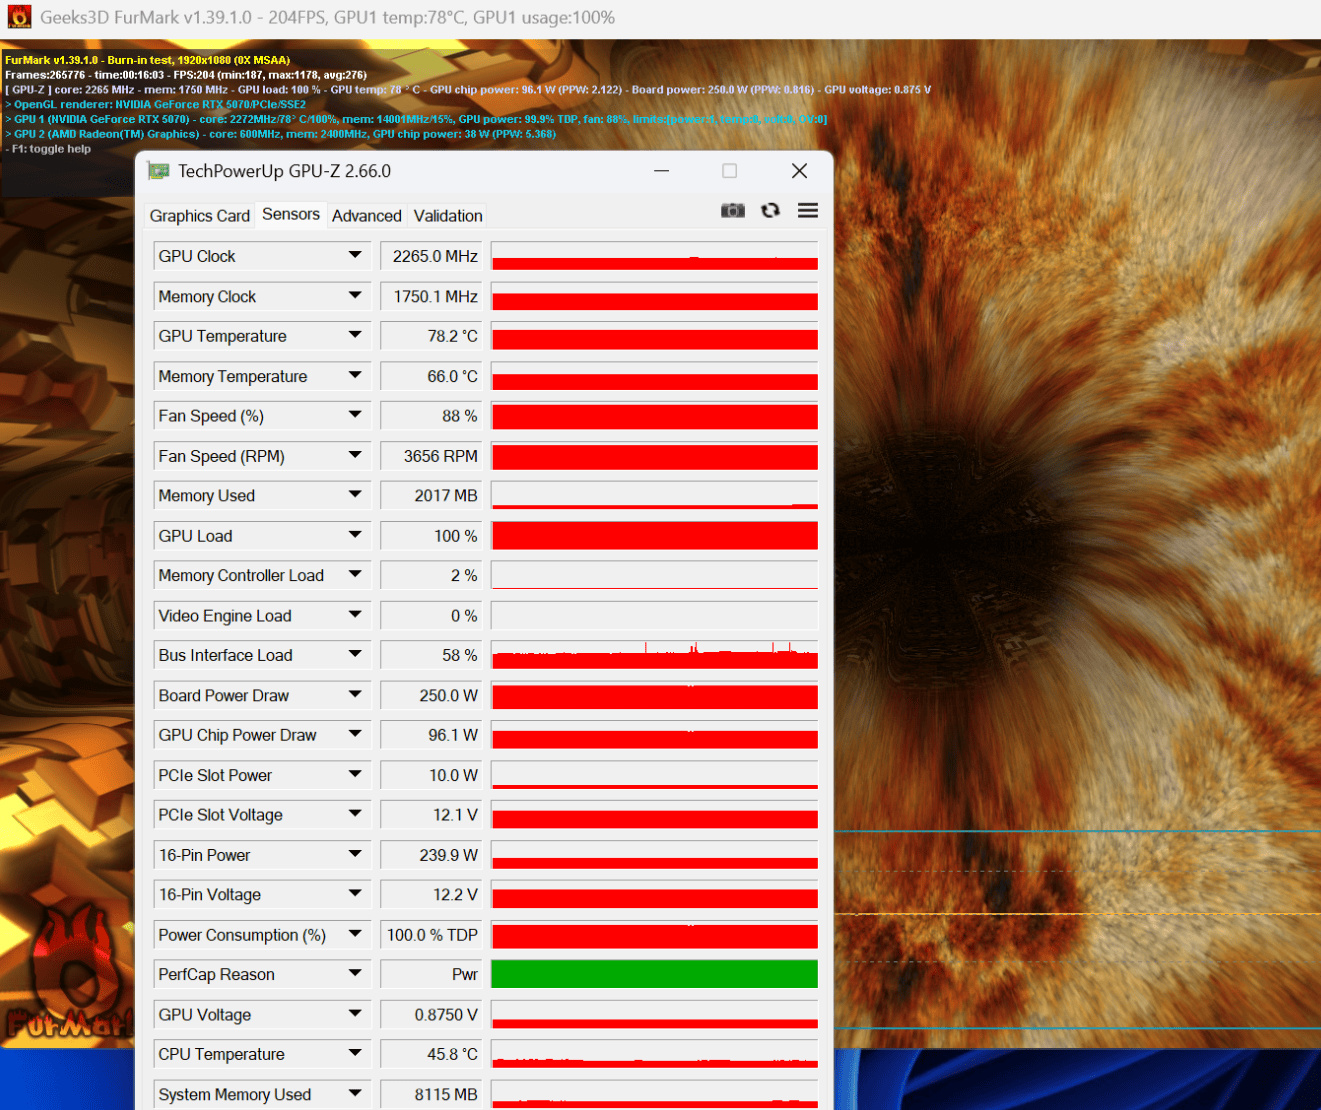Click the "TechPowerUp GPU-Z 2.66.0" window title

pos(284,171)
